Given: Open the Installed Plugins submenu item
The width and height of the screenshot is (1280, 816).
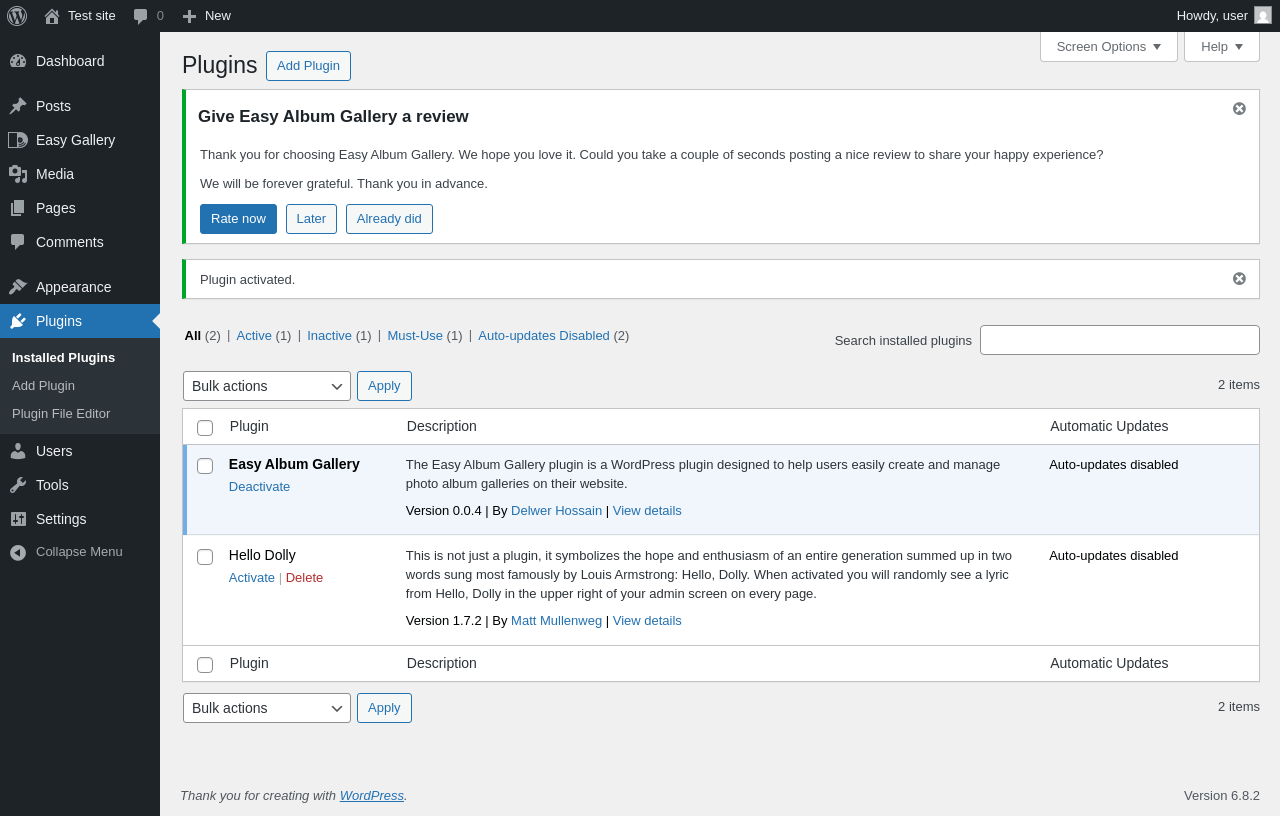Looking at the screenshot, I should tap(63, 357).
